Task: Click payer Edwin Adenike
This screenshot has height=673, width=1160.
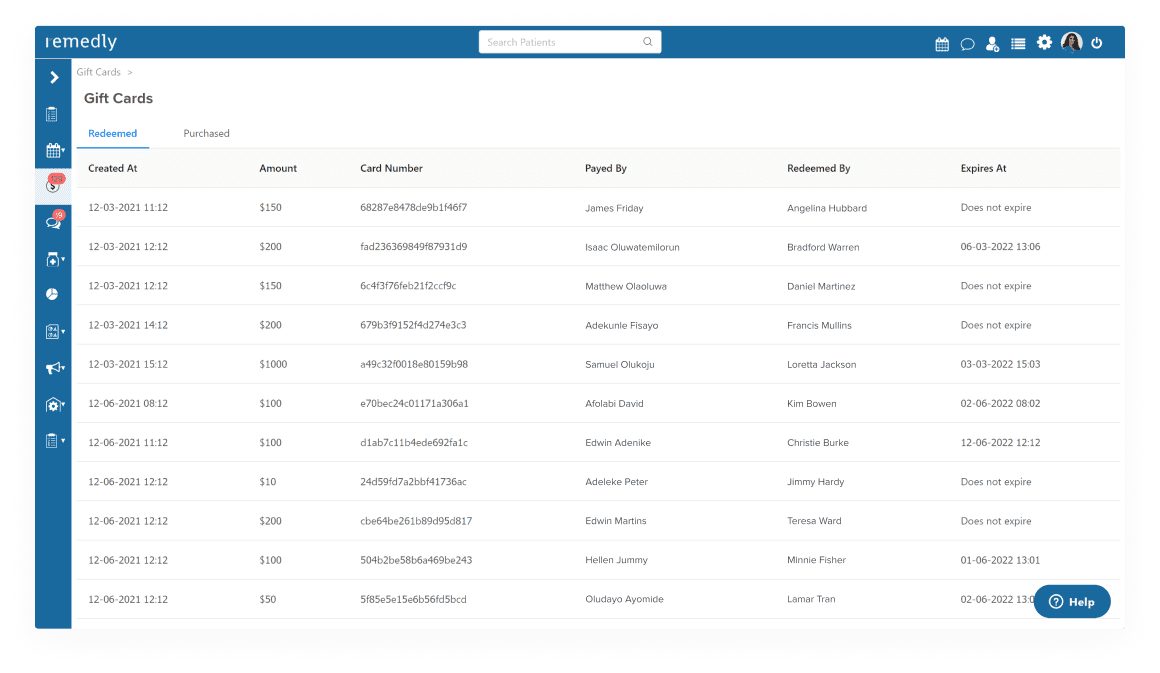Action: click(618, 443)
